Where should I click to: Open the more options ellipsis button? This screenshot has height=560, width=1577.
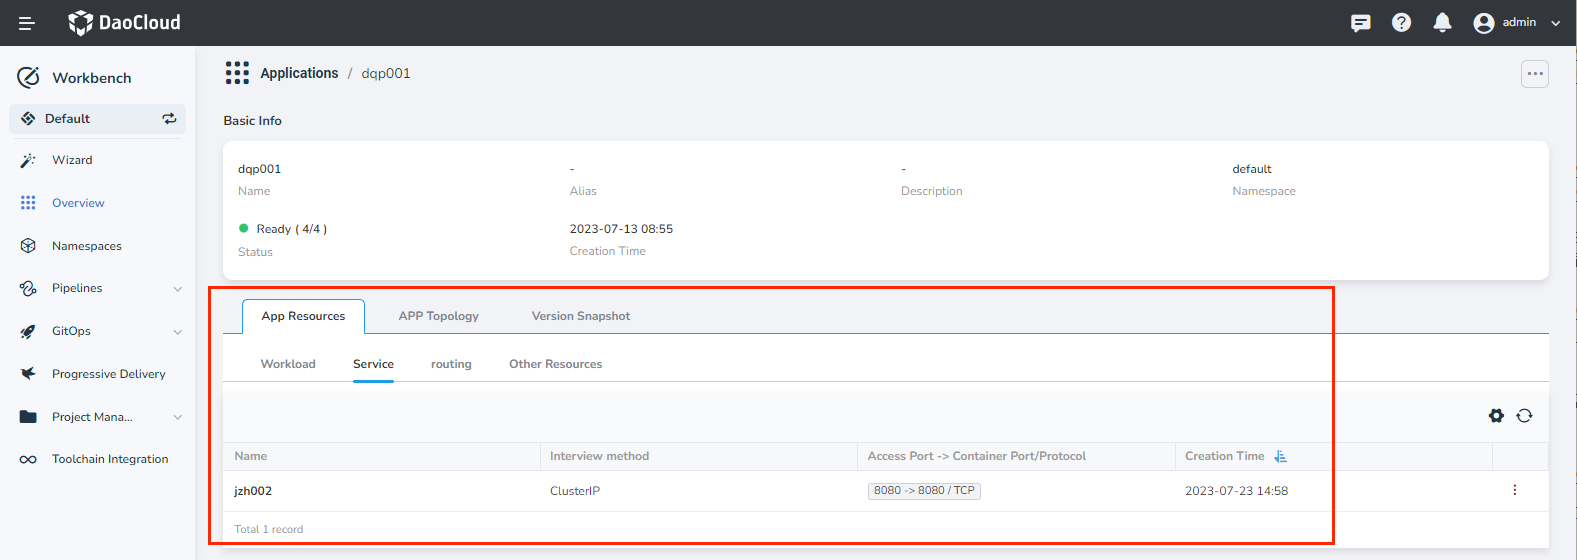(x=1534, y=74)
